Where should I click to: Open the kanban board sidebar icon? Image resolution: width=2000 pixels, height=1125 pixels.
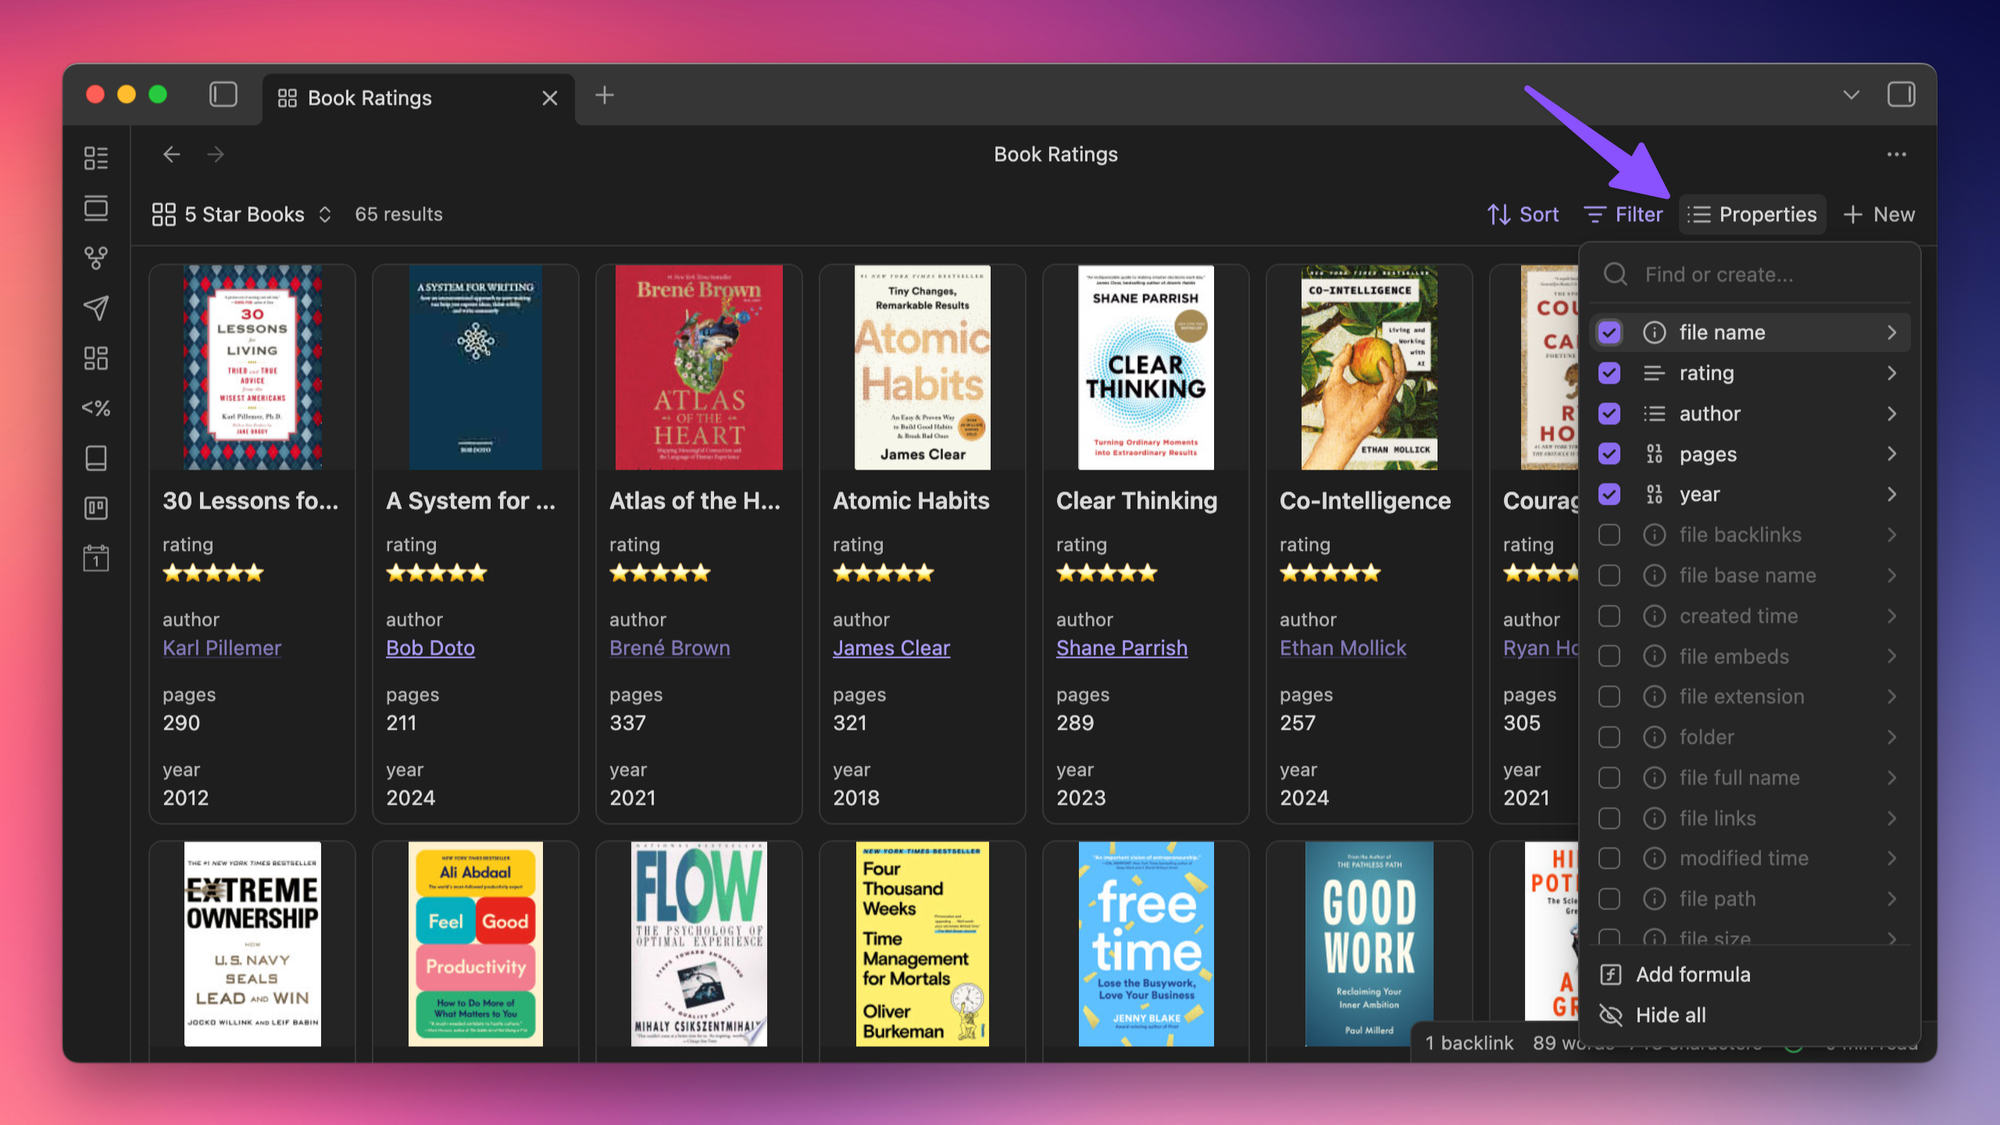(96, 508)
